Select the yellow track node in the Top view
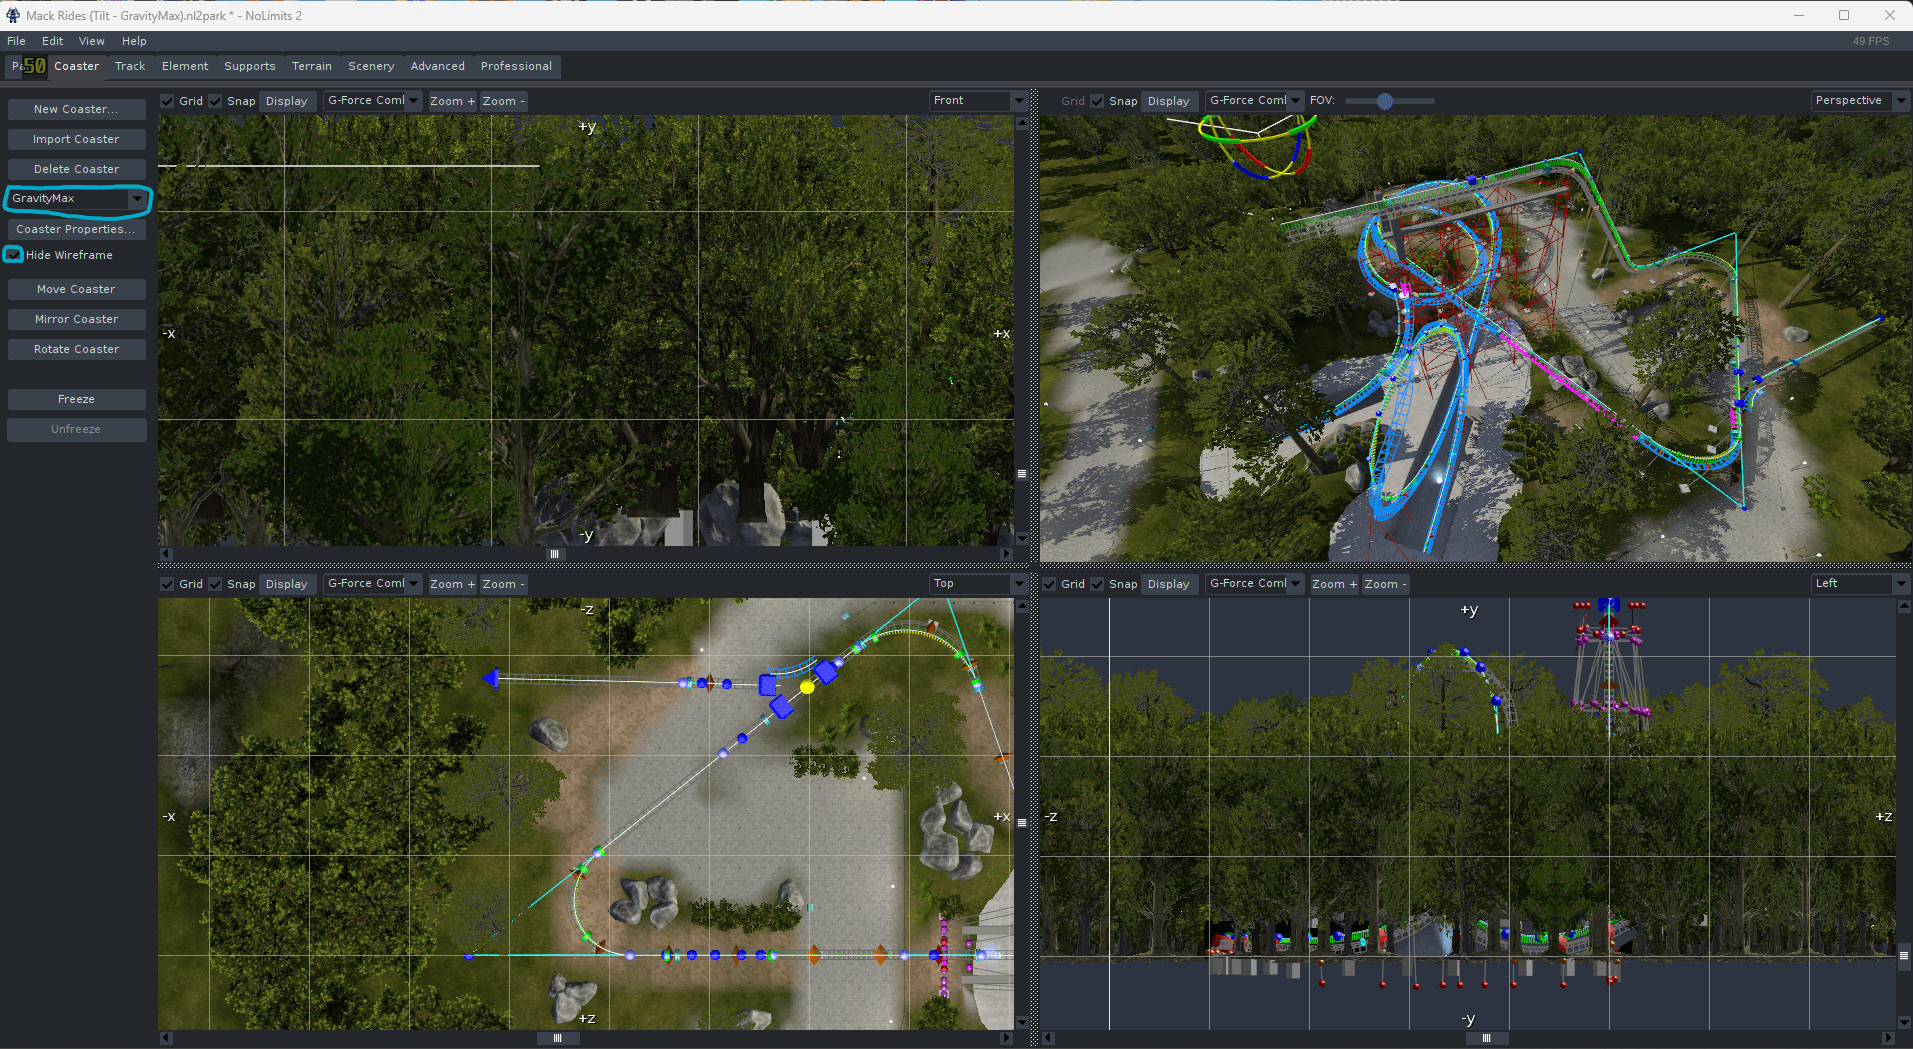This screenshot has width=1913, height=1049. click(x=807, y=687)
